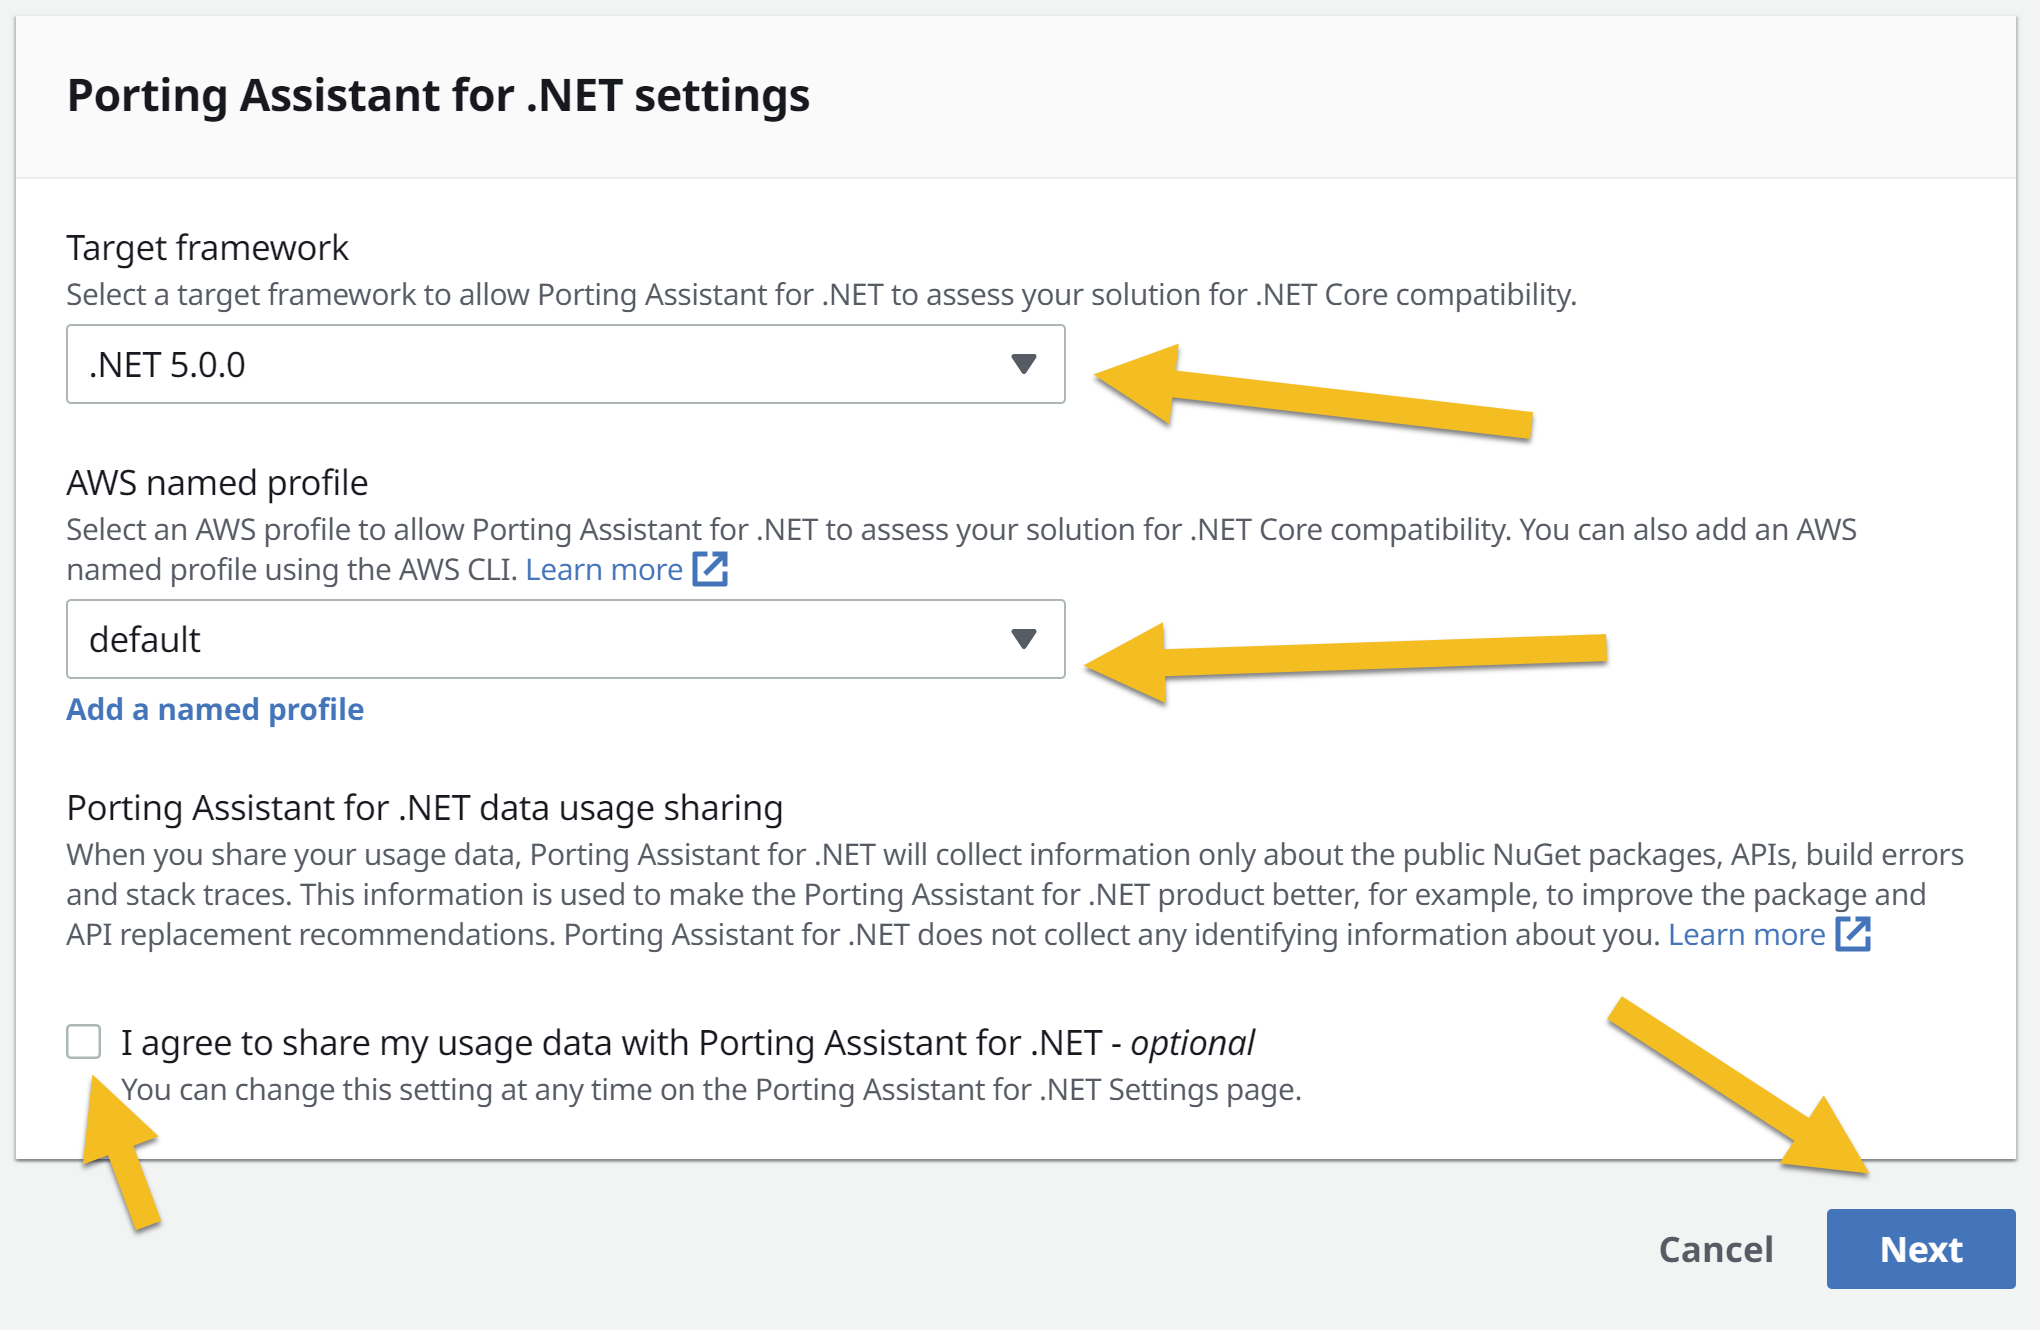This screenshot has height=1330, width=2040.
Task: Click the AWS named profile label
Action: (217, 482)
